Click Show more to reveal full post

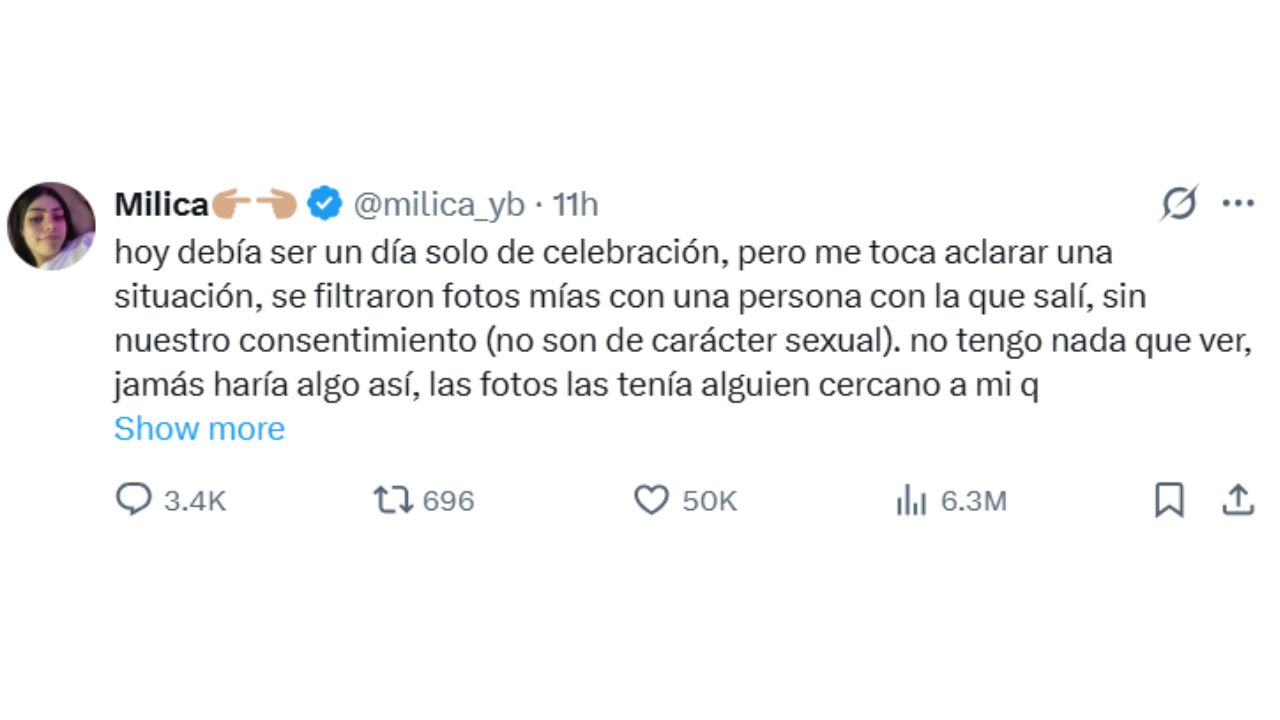[x=199, y=428]
